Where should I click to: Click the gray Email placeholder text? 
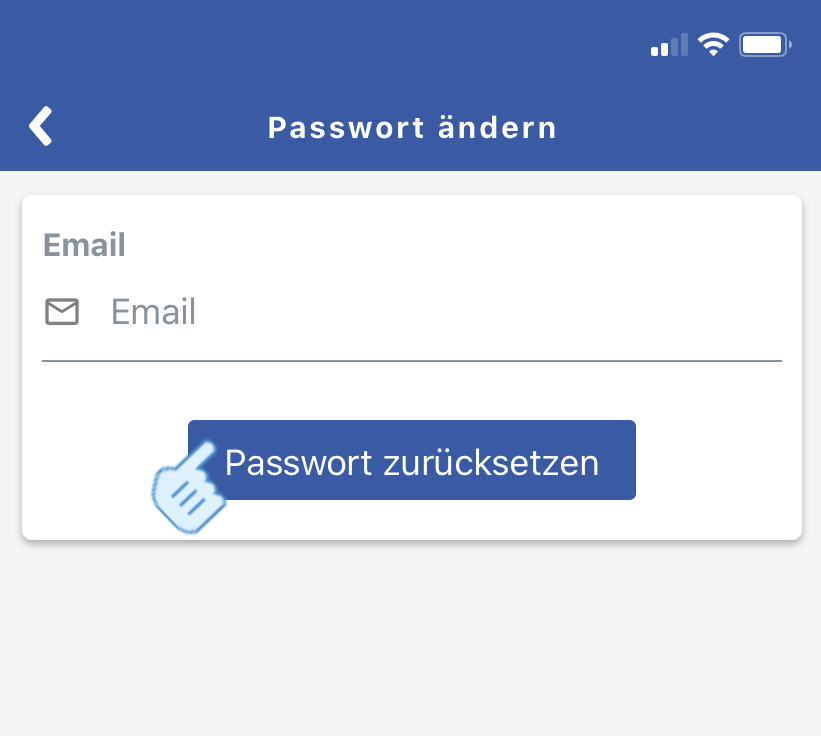coord(153,312)
